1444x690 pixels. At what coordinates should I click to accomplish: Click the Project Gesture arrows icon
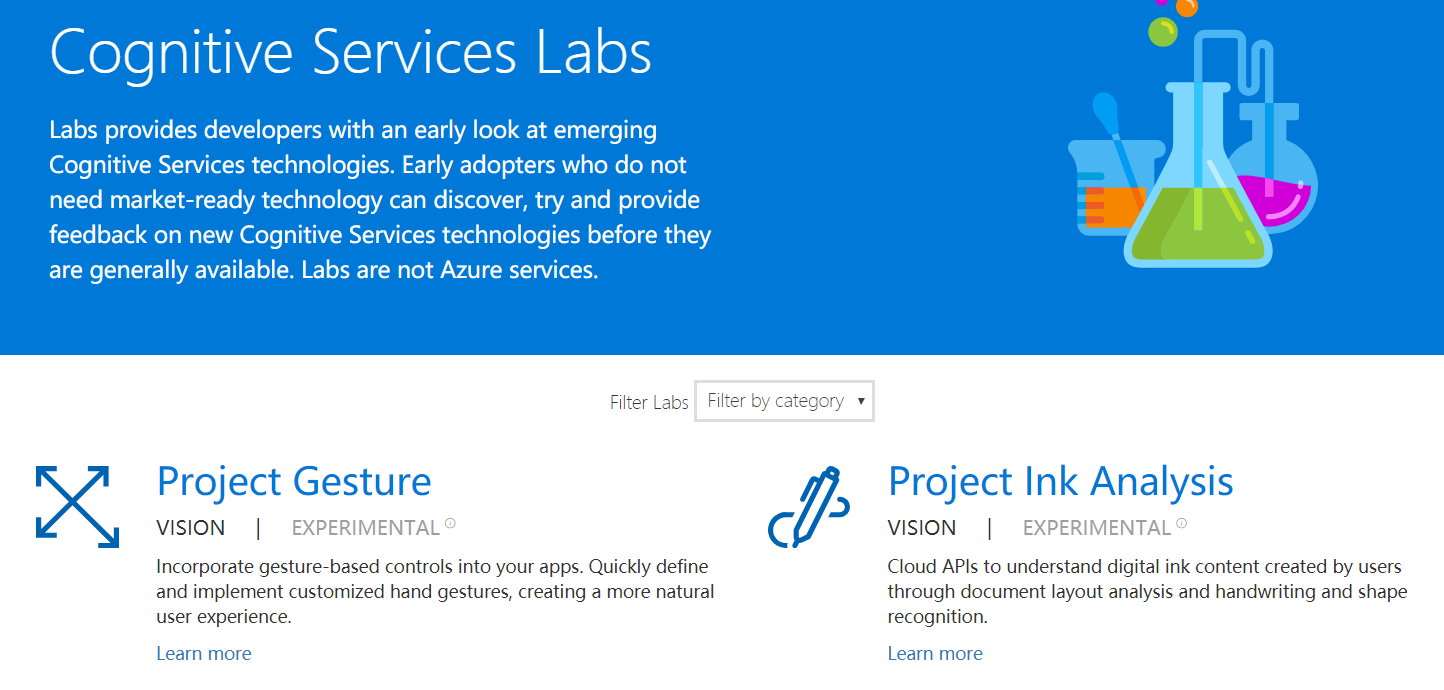(x=77, y=506)
